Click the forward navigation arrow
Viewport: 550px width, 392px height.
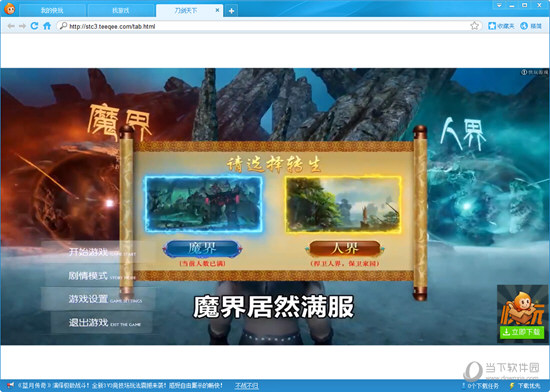pyautogui.click(x=22, y=26)
